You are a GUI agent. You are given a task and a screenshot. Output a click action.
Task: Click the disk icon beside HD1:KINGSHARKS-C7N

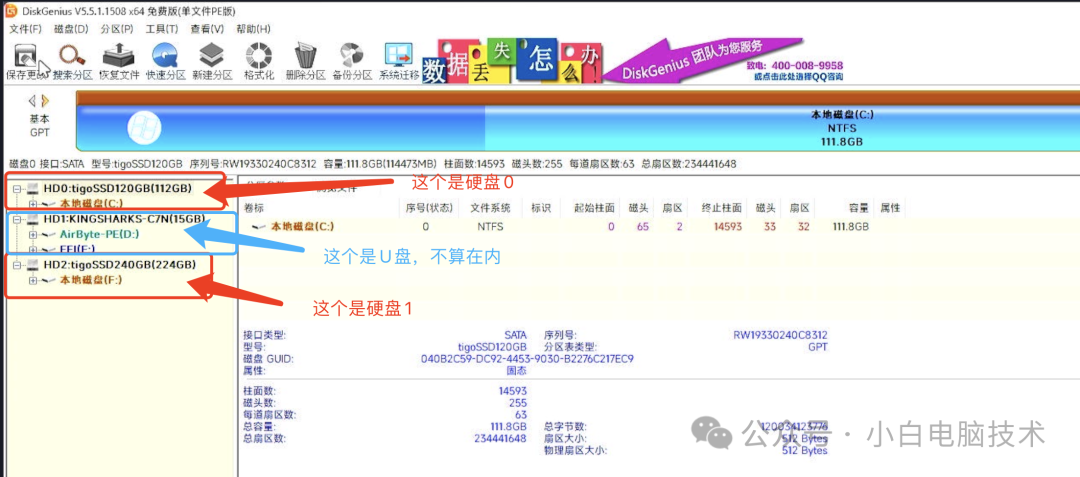pos(33,219)
